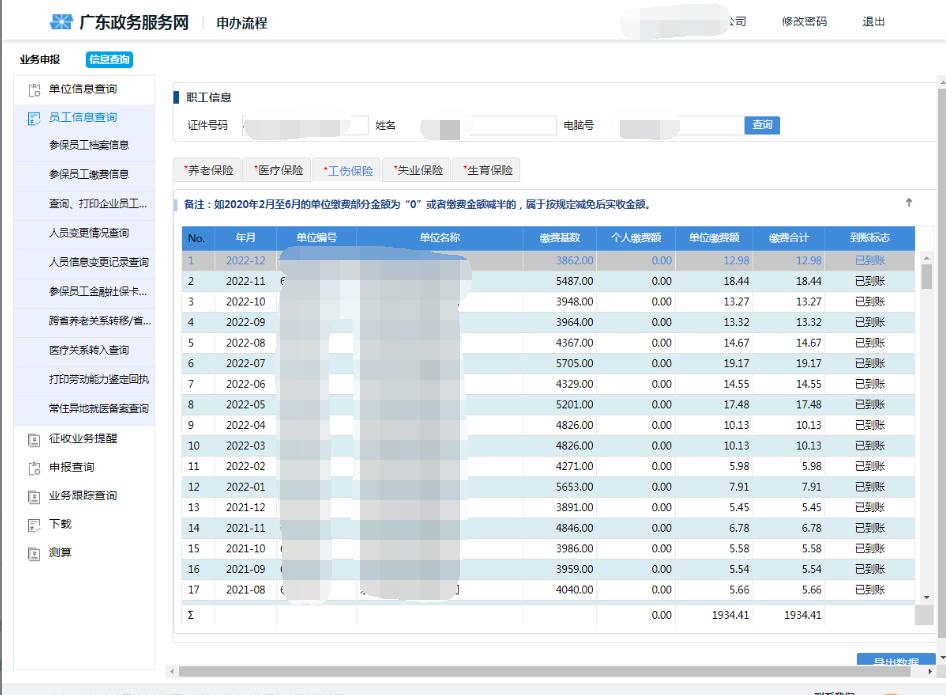946x695 pixels.
Task: Sort by the 缴费合计 column header
Action: pyautogui.click(x=789, y=238)
